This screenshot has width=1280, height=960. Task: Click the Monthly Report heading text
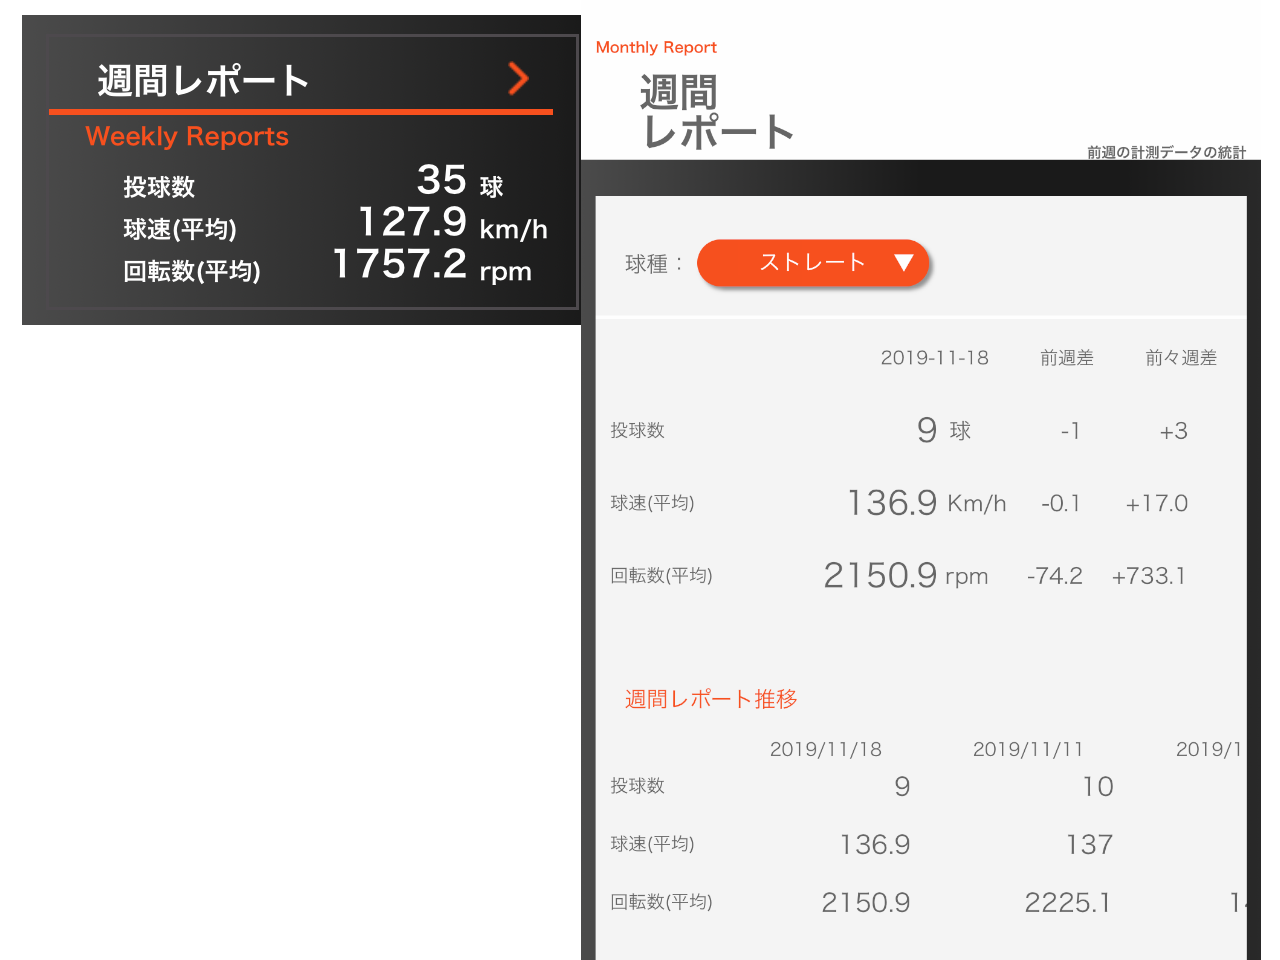(656, 47)
